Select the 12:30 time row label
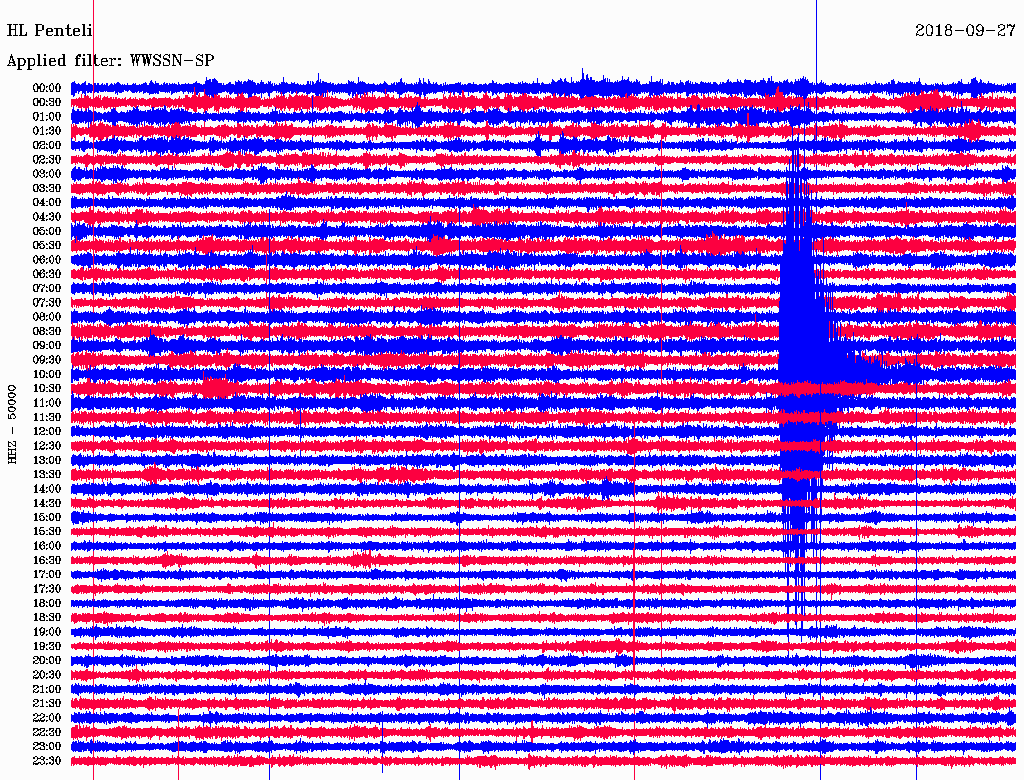This screenshot has width=1024, height=780. (x=46, y=446)
